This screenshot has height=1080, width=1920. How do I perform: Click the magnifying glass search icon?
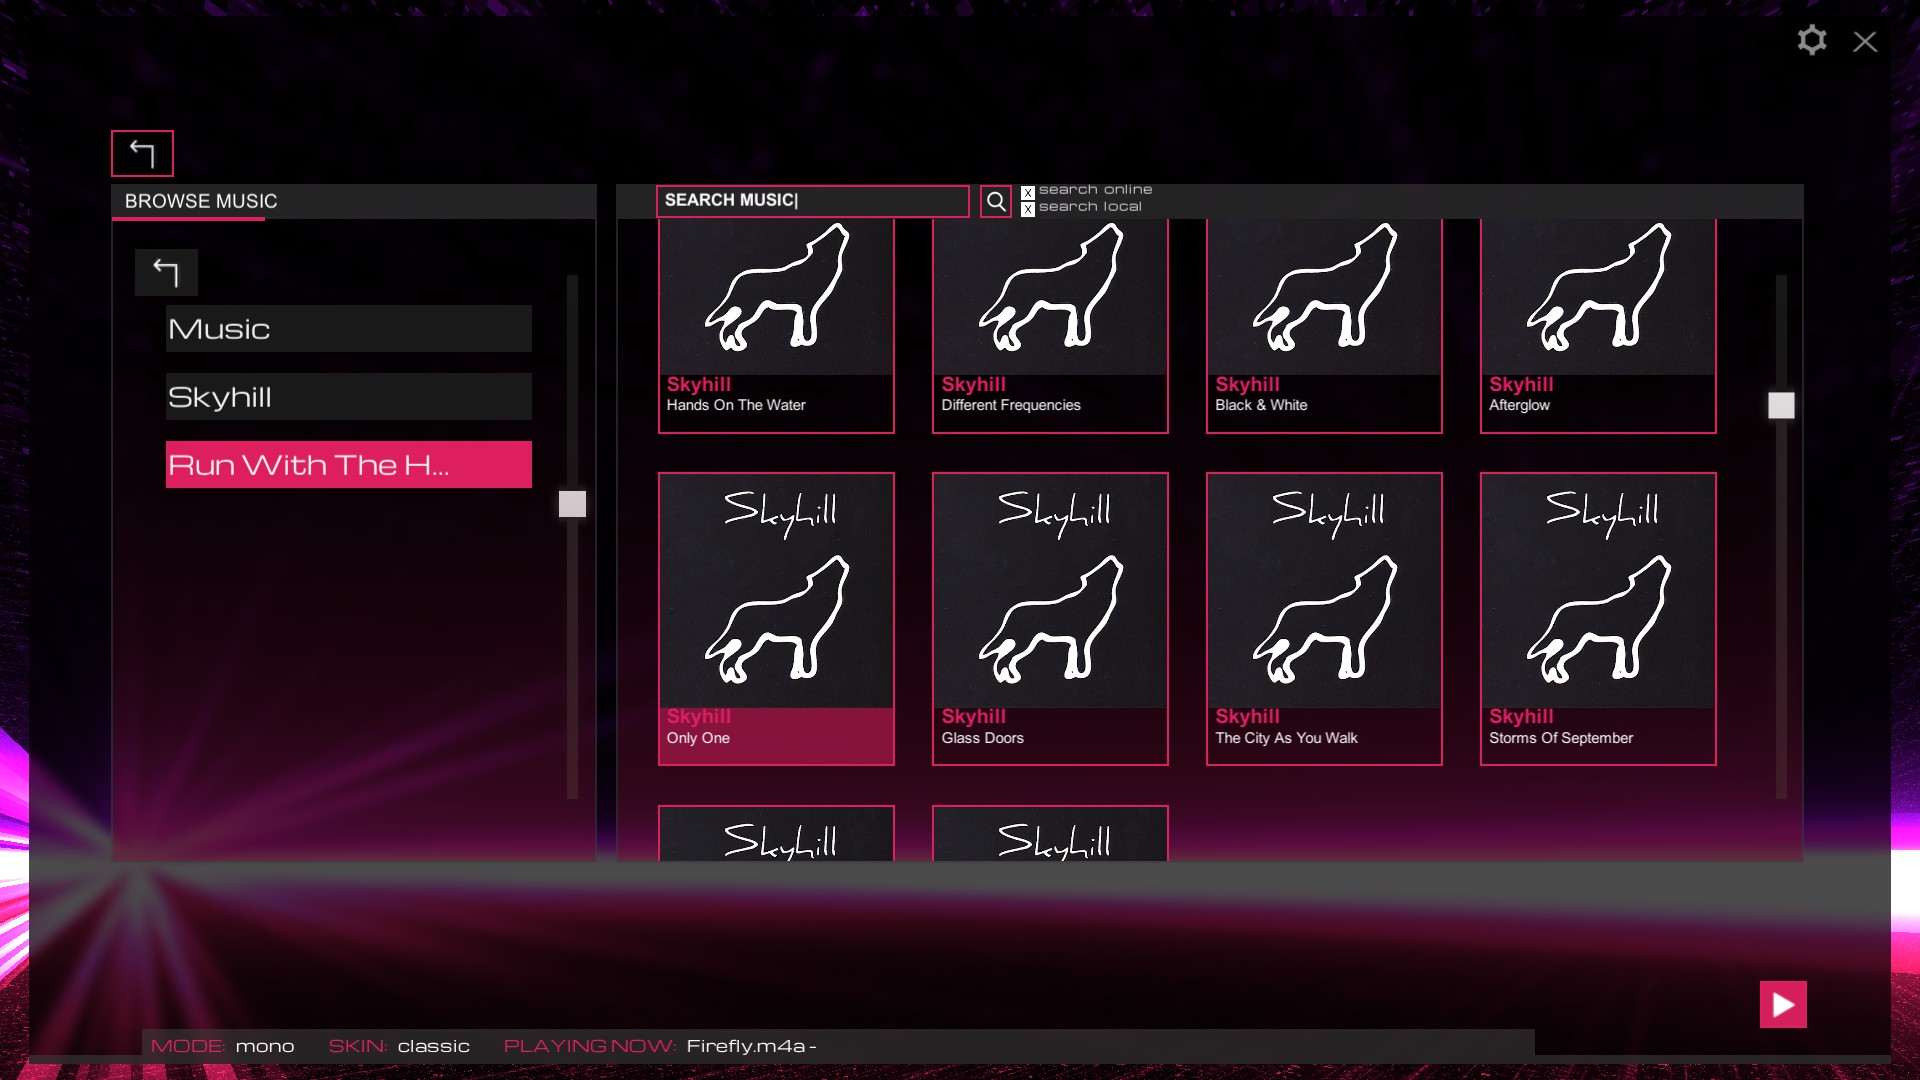(996, 202)
